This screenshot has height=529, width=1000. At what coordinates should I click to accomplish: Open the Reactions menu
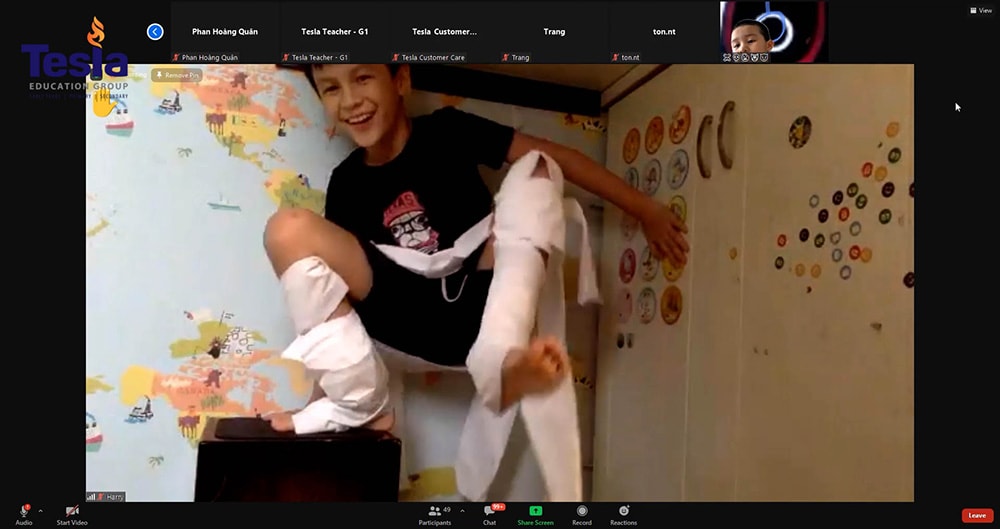tap(623, 511)
